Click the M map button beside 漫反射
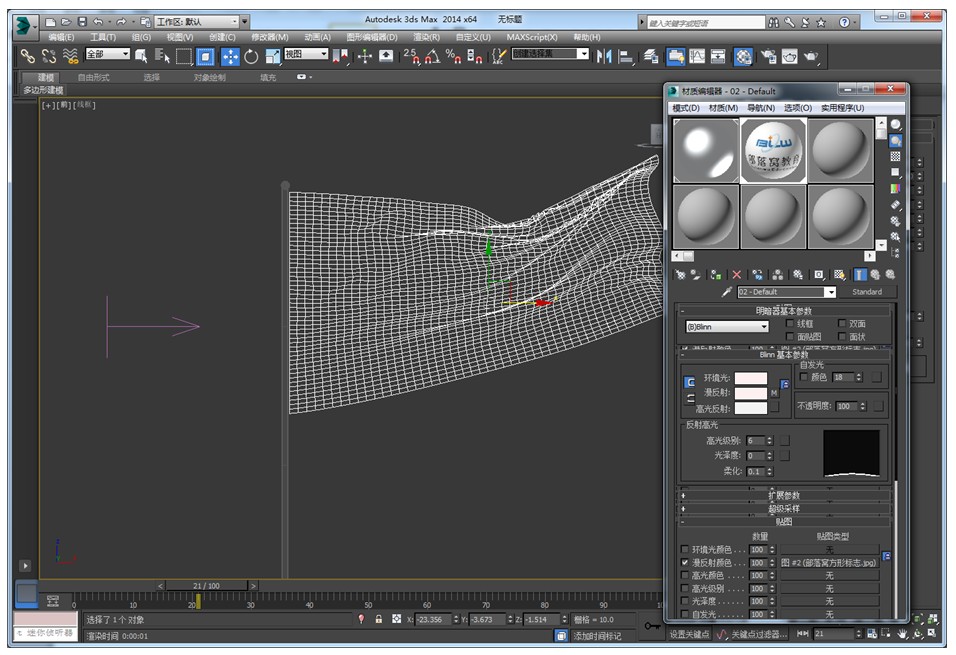Screen dimensions: 956x655 (x=774, y=393)
